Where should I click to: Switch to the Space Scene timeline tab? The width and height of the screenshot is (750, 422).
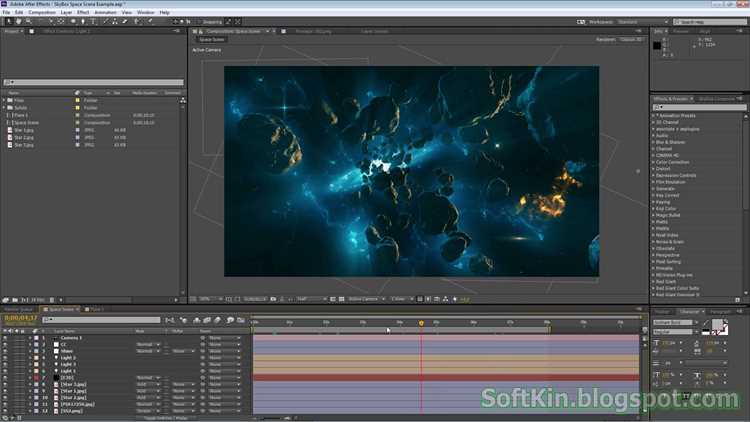(61, 310)
